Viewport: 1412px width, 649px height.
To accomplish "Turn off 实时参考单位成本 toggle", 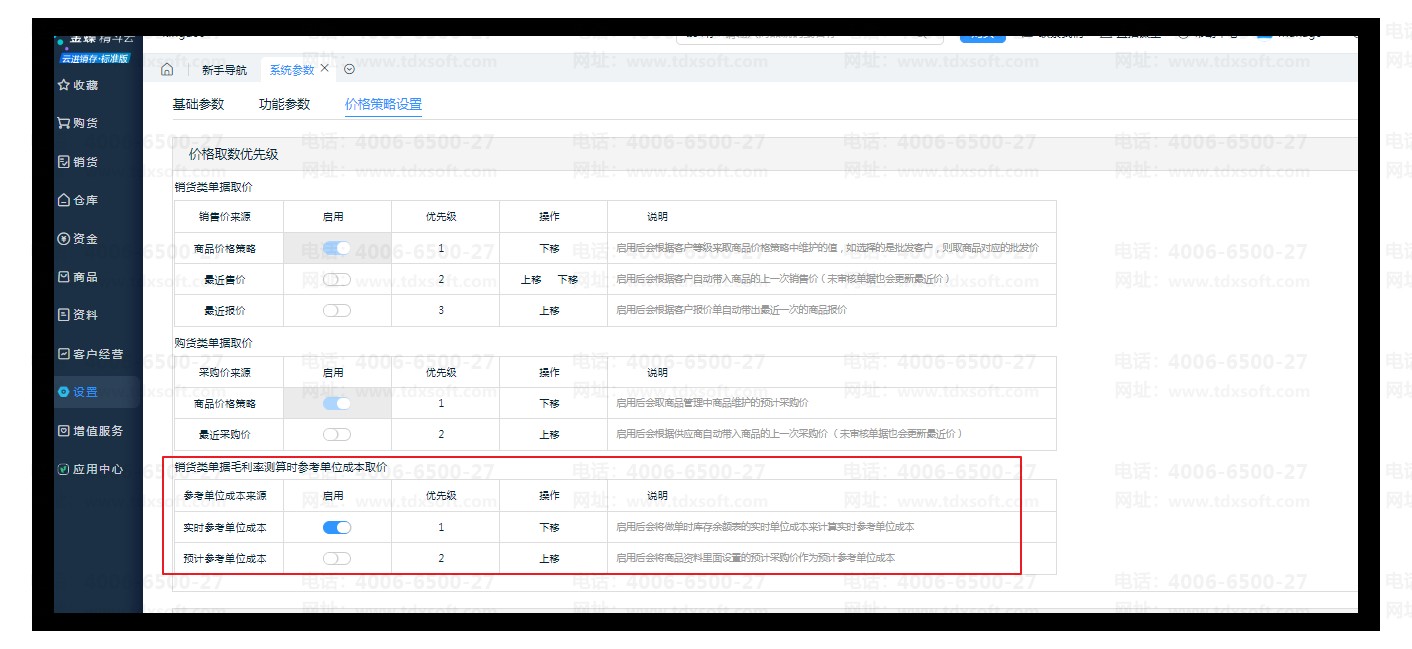I will coord(337,527).
